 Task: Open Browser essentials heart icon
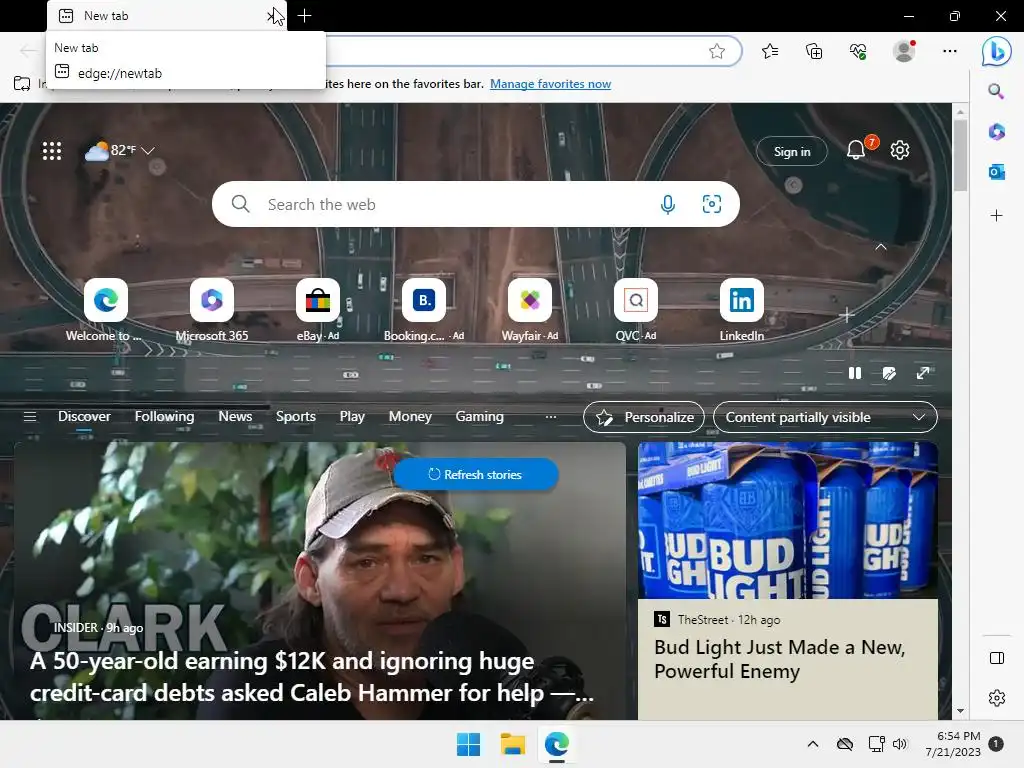tap(858, 51)
